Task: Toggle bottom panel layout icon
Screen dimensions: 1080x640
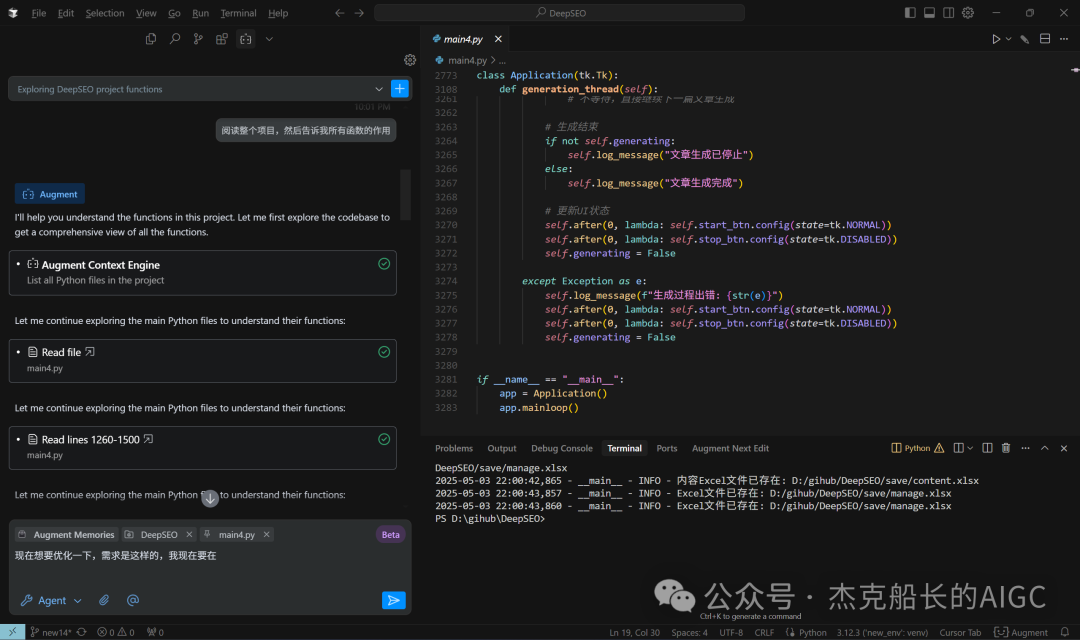Action: coord(929,12)
